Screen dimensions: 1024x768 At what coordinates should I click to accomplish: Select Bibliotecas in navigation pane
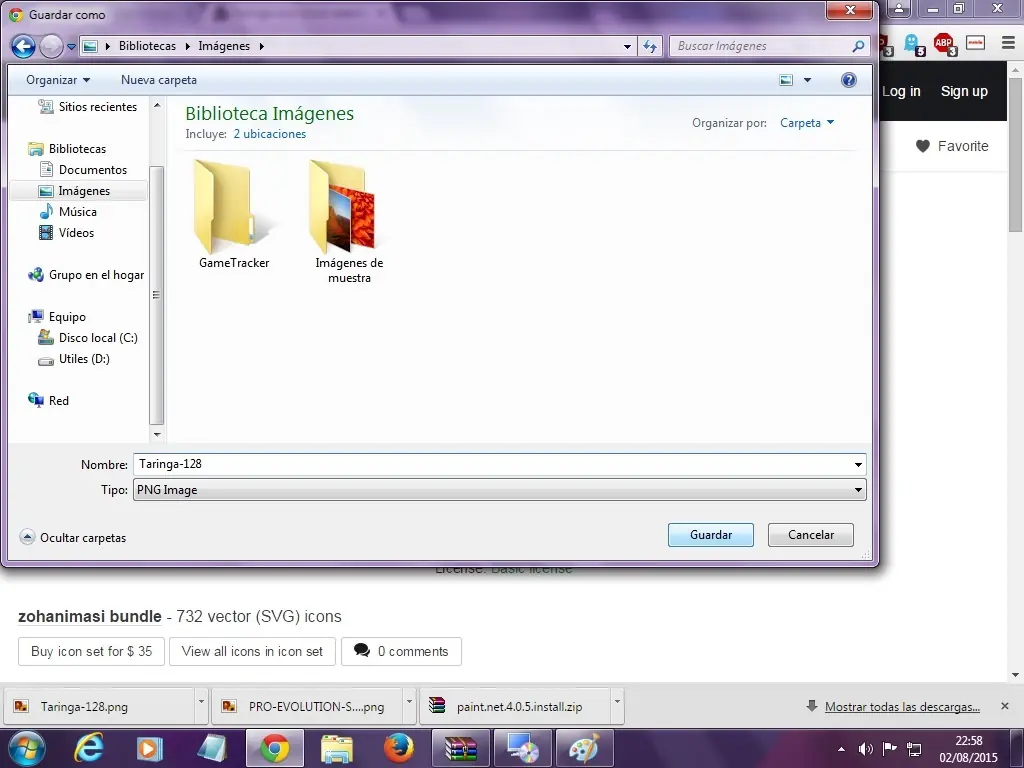(x=67, y=149)
